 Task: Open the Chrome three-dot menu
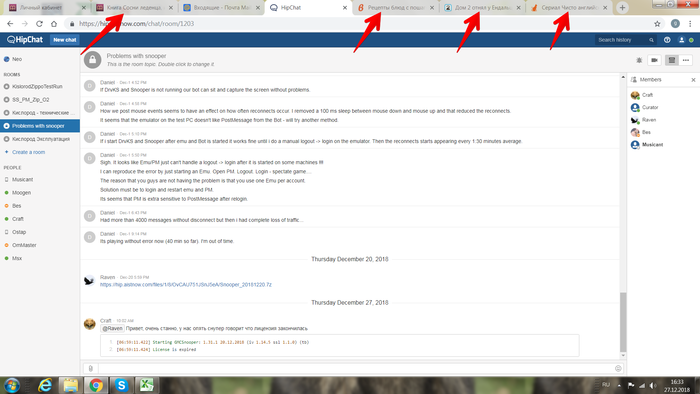coord(690,24)
